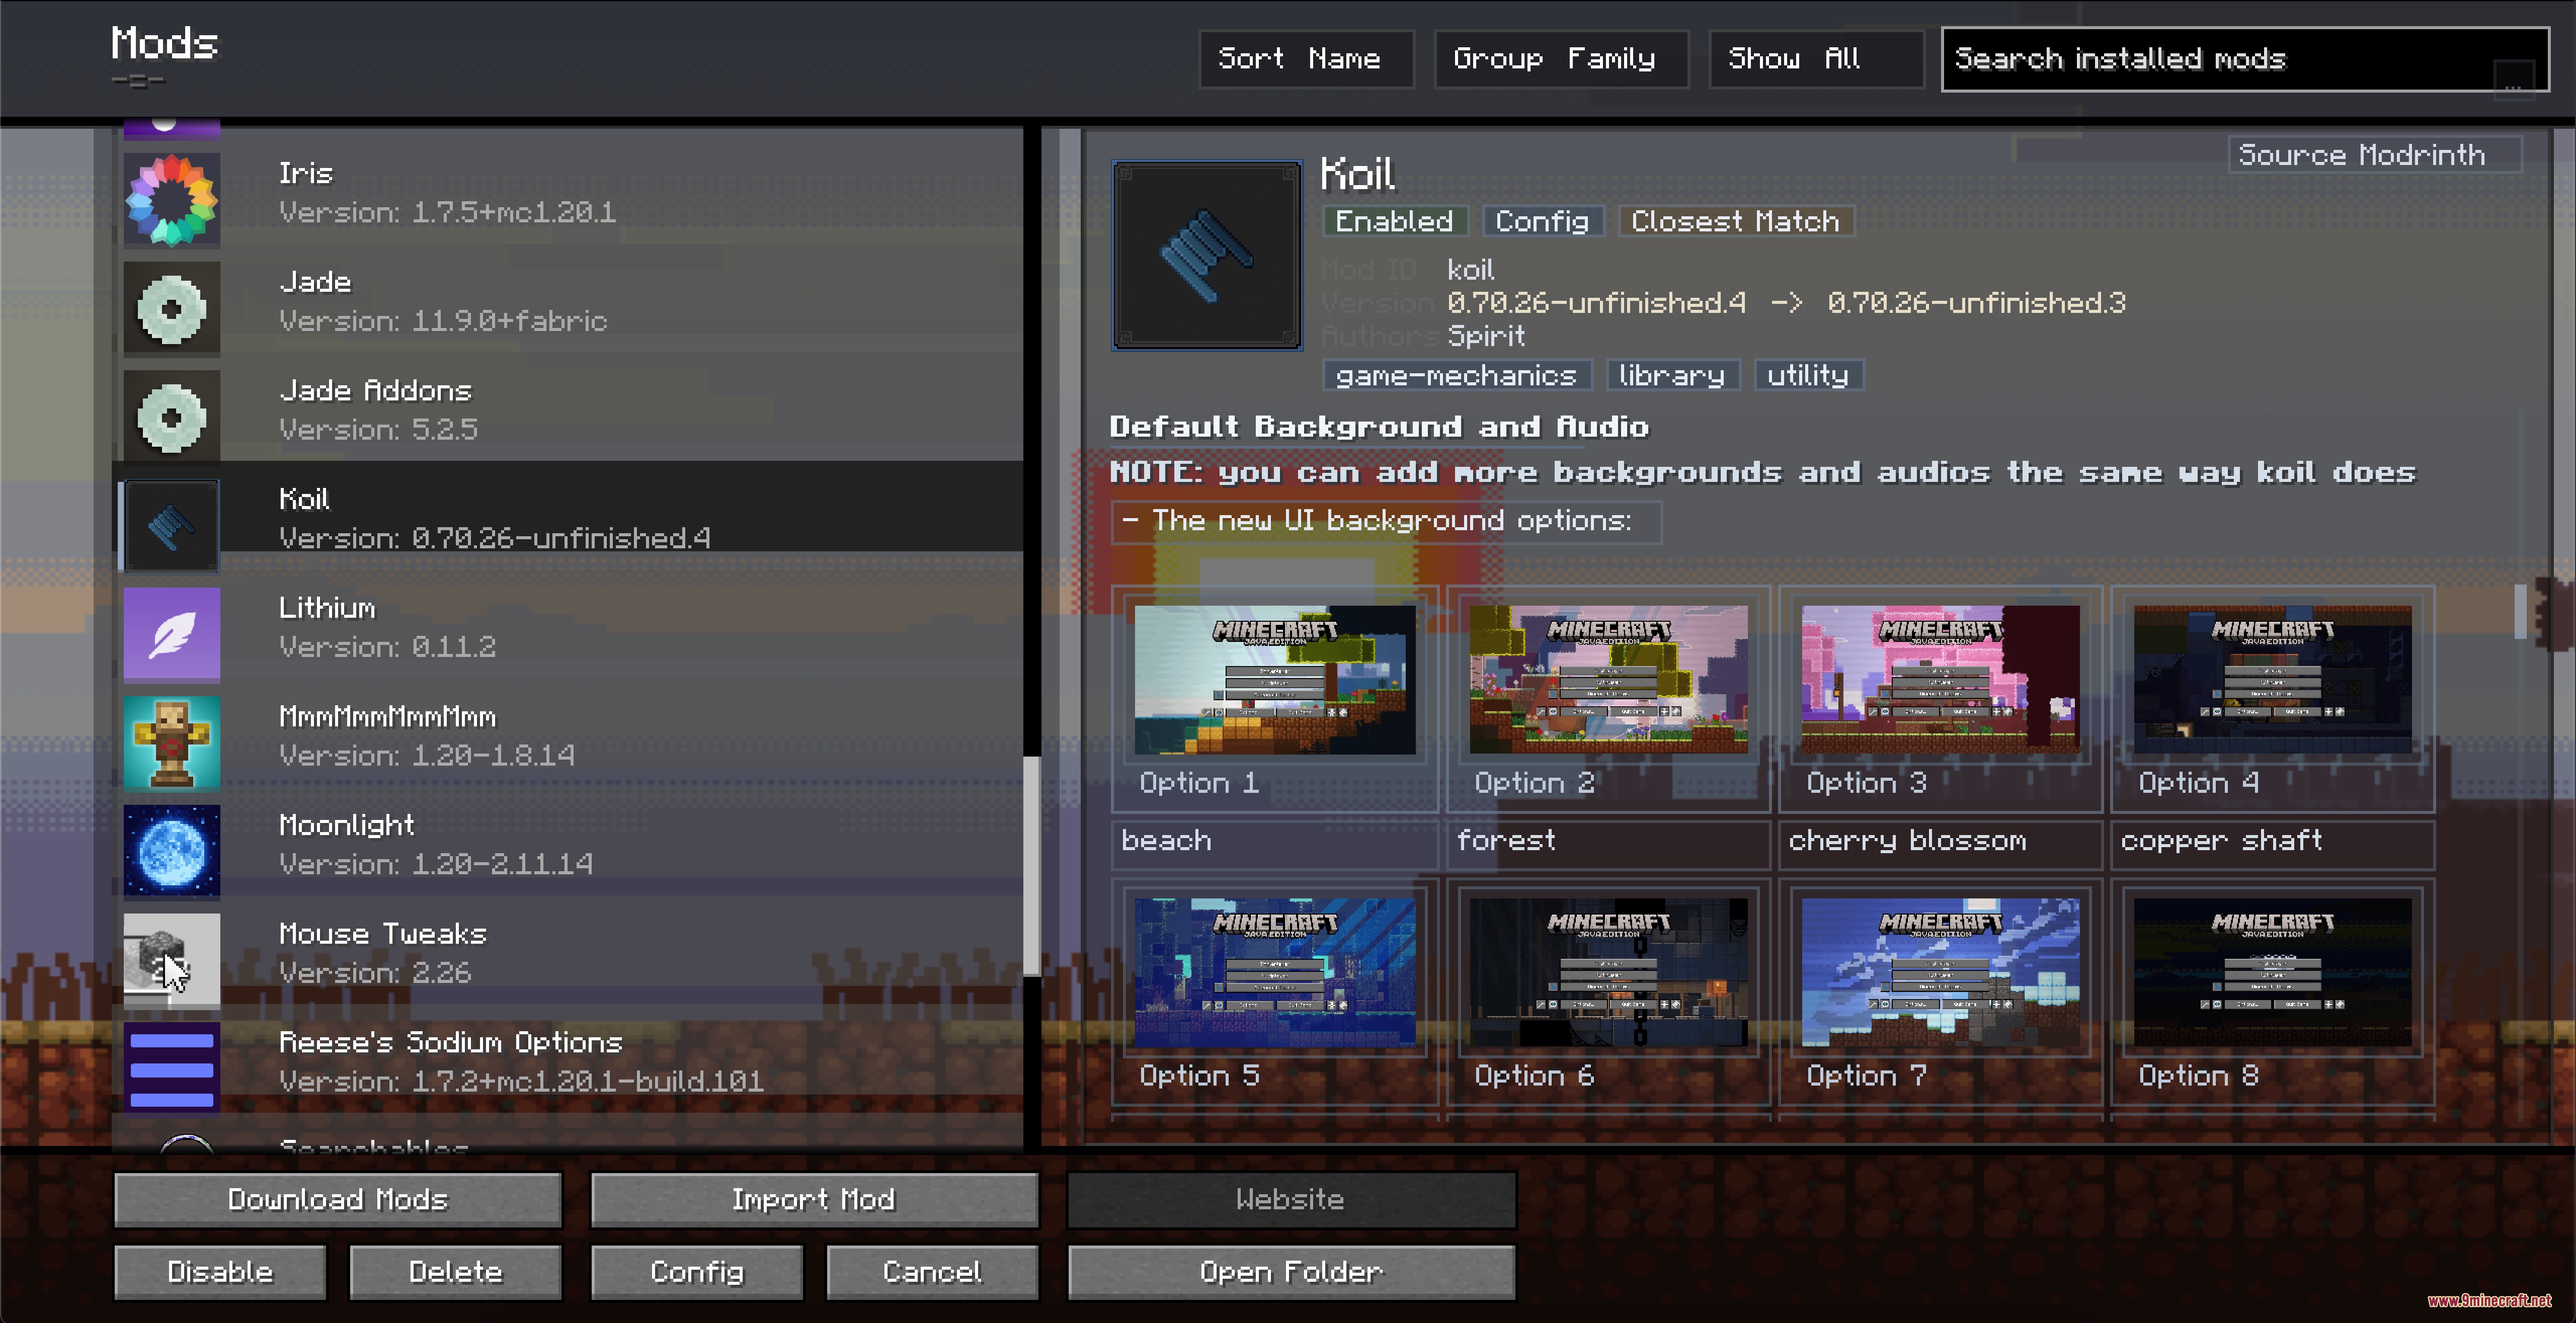Click the game-mechanics tag

pos(1456,375)
